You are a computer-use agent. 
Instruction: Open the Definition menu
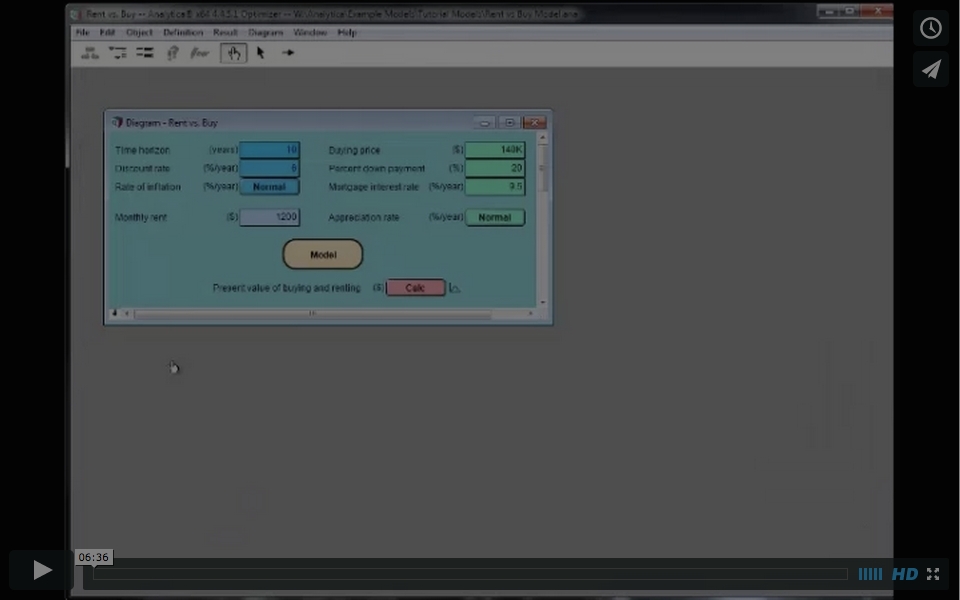[x=183, y=32]
